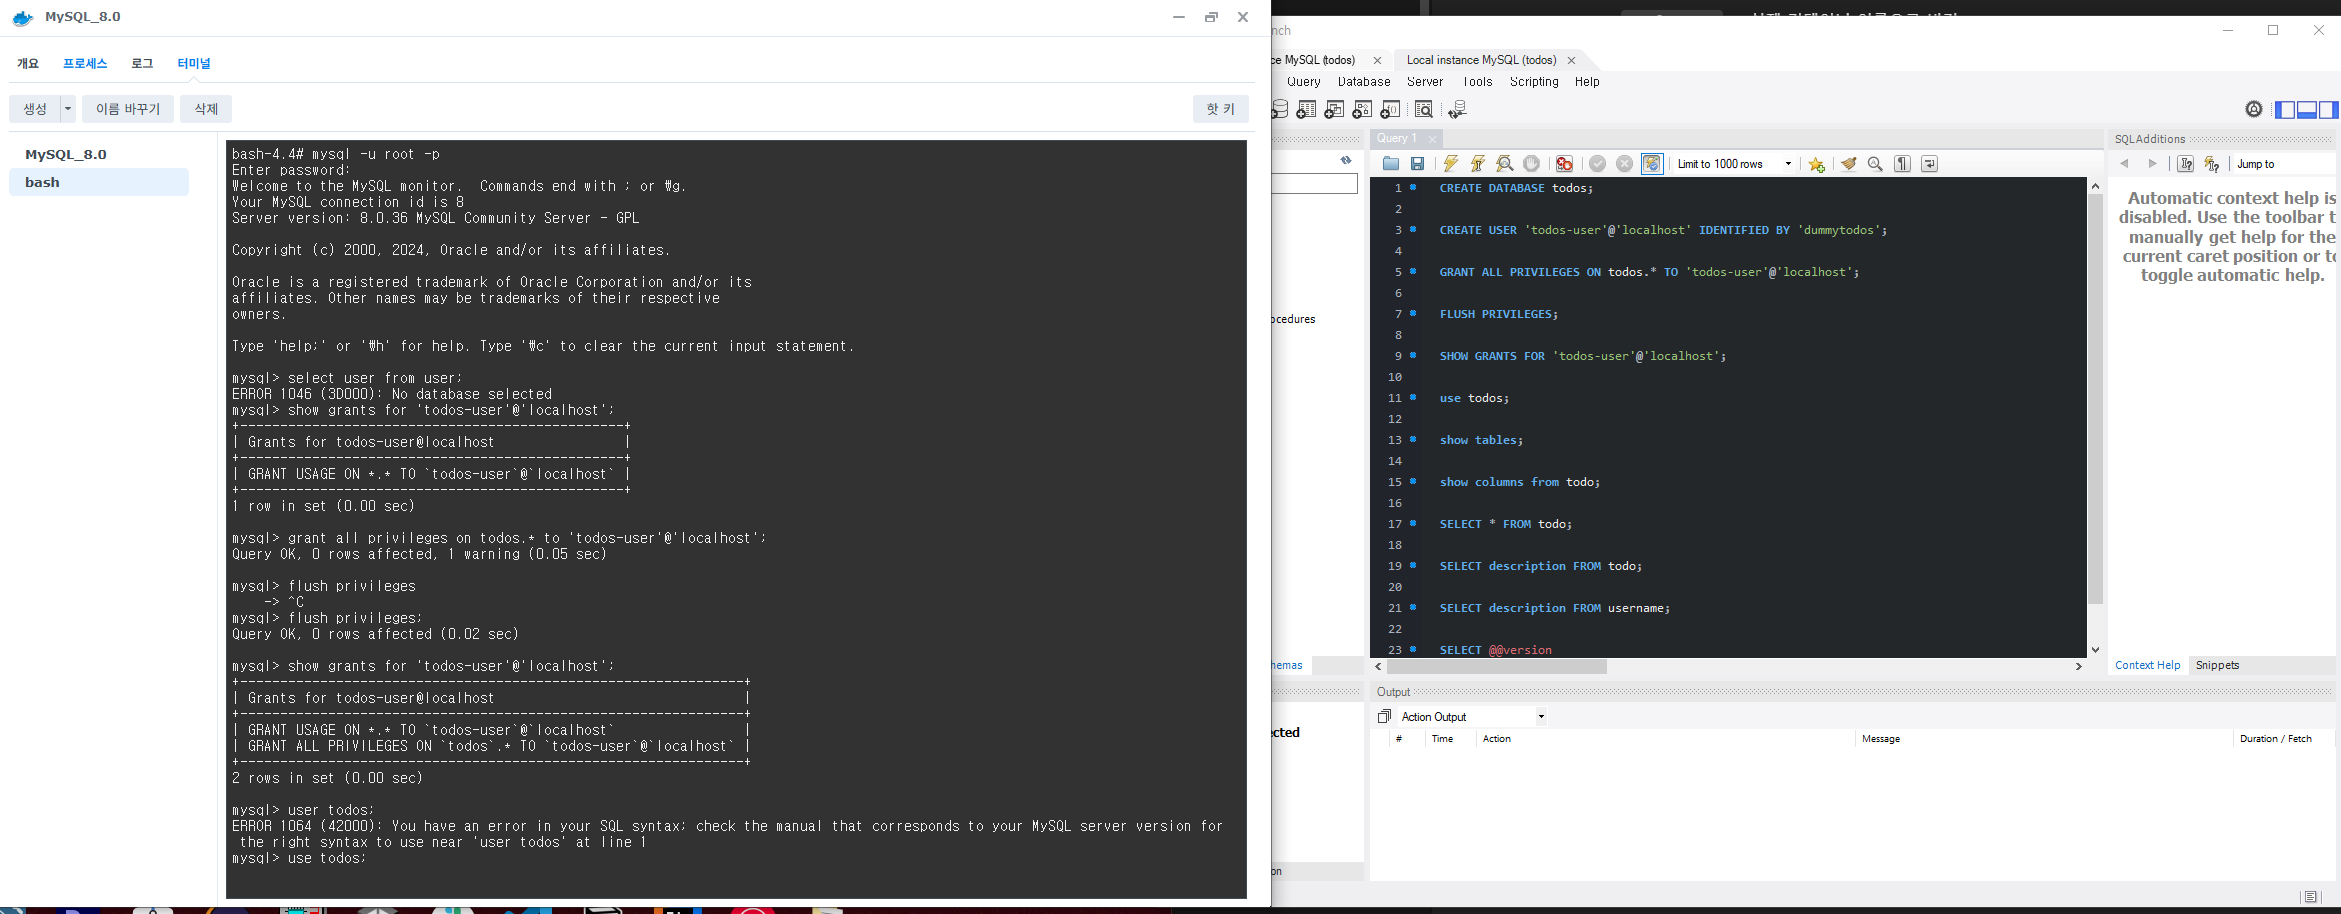Execute the SQL script with the lightning bolt
Screen dimensions: 2341x914
[1451, 164]
